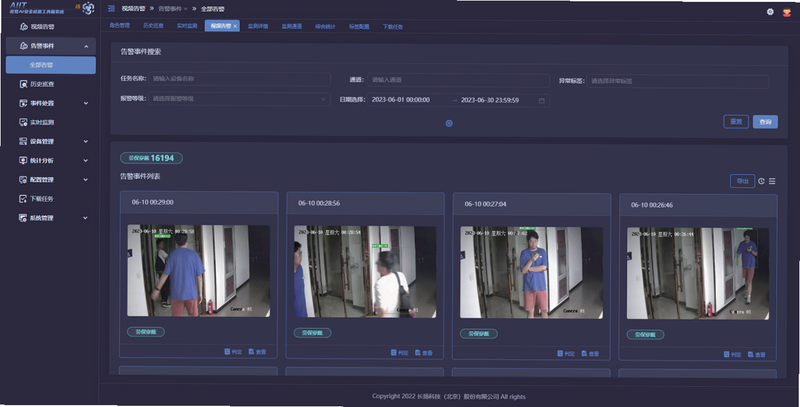Click 查看 on the 06-10 00:29:00 card
The width and height of the screenshot is (800, 407).
(257, 351)
